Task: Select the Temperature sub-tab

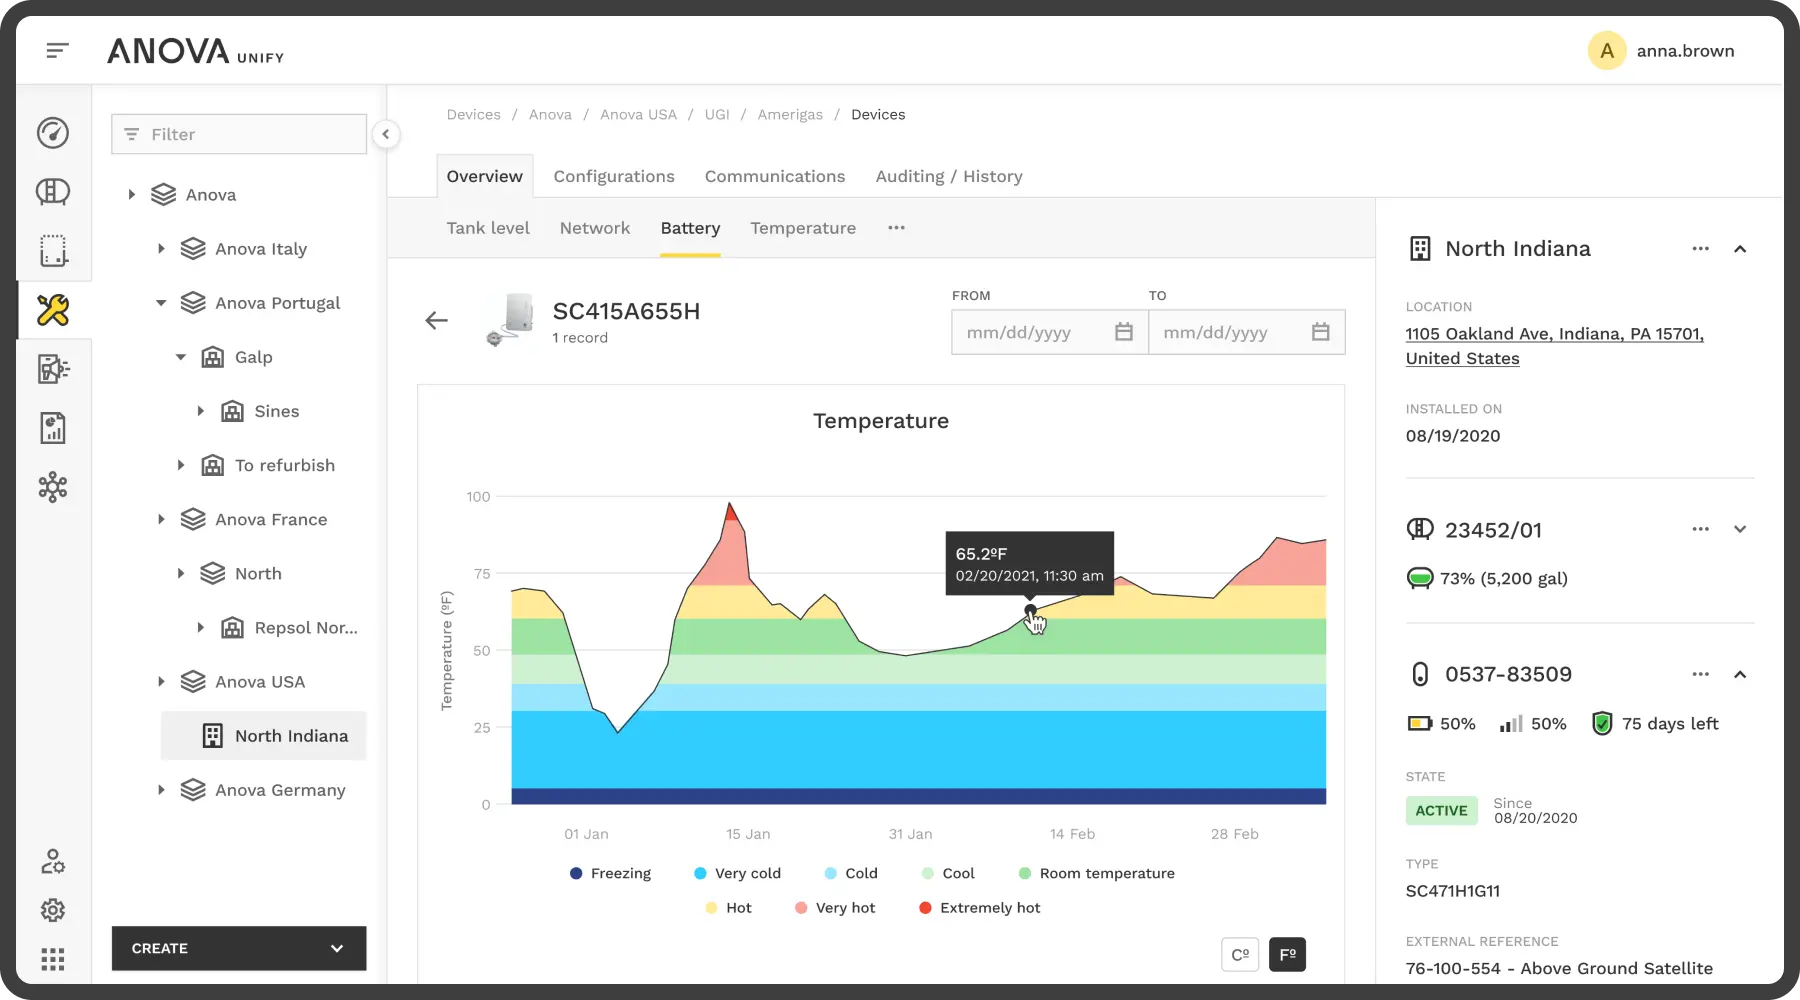Action: [803, 228]
